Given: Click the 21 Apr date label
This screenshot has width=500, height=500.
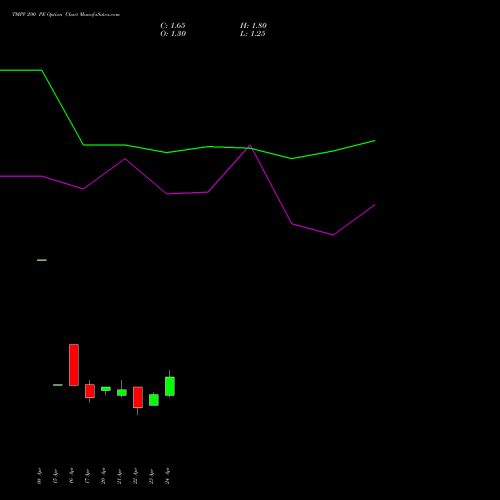Looking at the screenshot, I should [119, 476].
